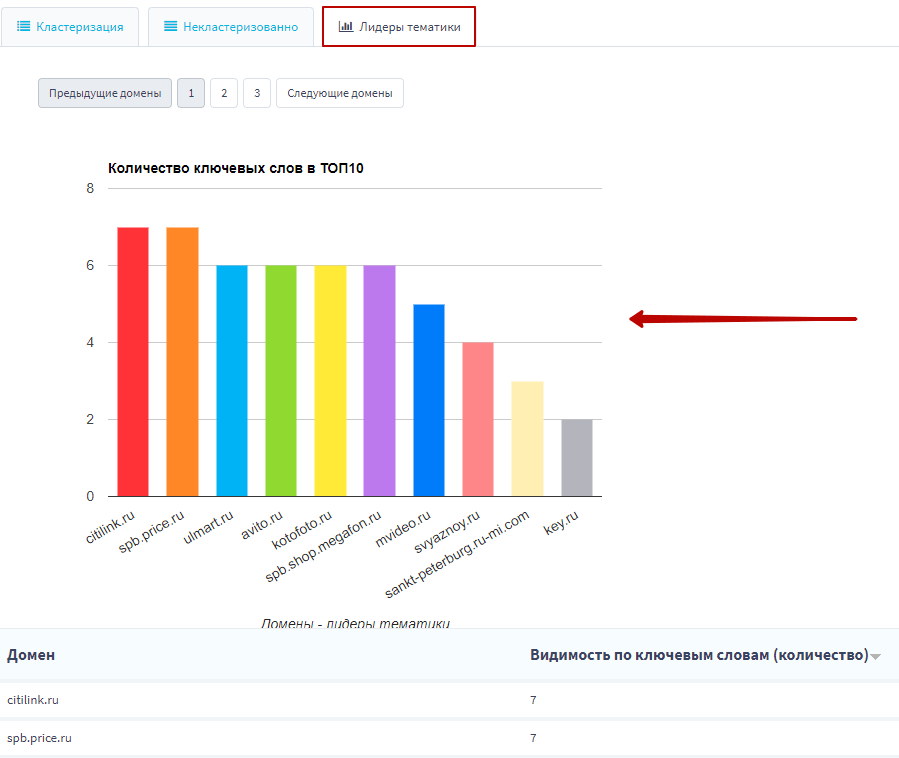Click spb.price.ru in the table

pyautogui.click(x=39, y=738)
